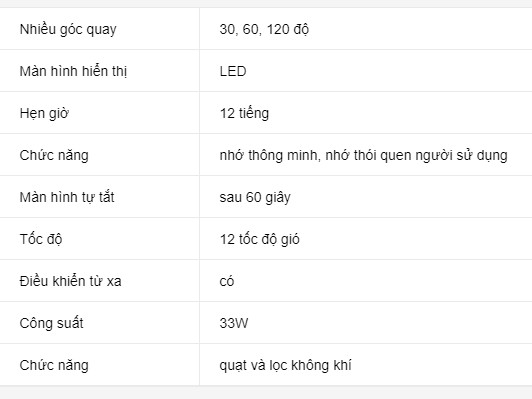This screenshot has height=399, width=532.
Task: Click the "Tốc độ" label
Action: click(41, 239)
